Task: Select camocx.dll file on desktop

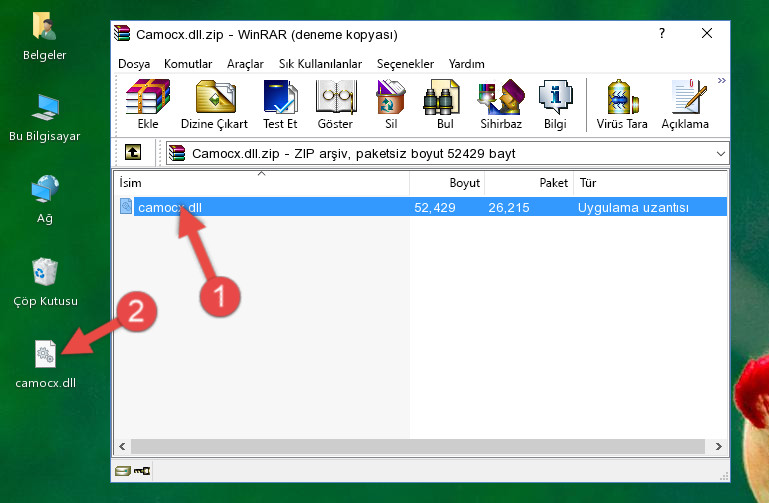Action: tap(45, 364)
